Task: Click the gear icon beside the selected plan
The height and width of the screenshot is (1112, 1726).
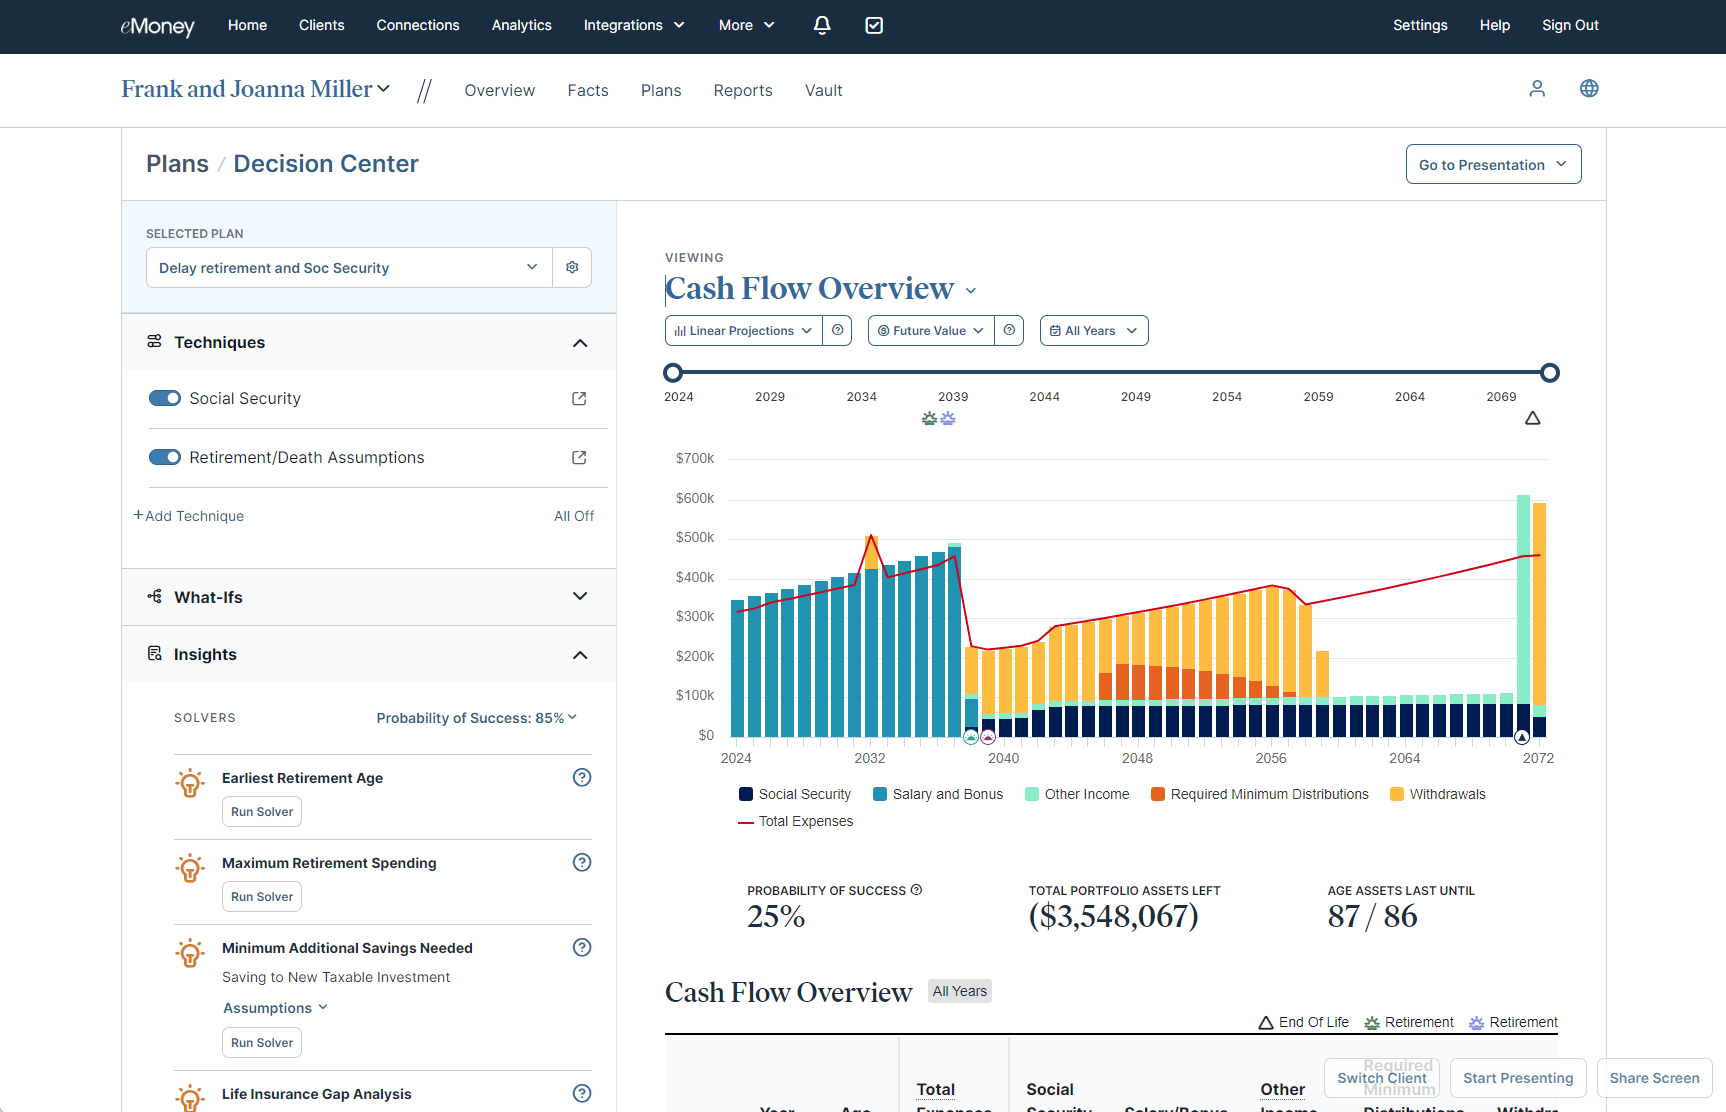Action: point(572,267)
